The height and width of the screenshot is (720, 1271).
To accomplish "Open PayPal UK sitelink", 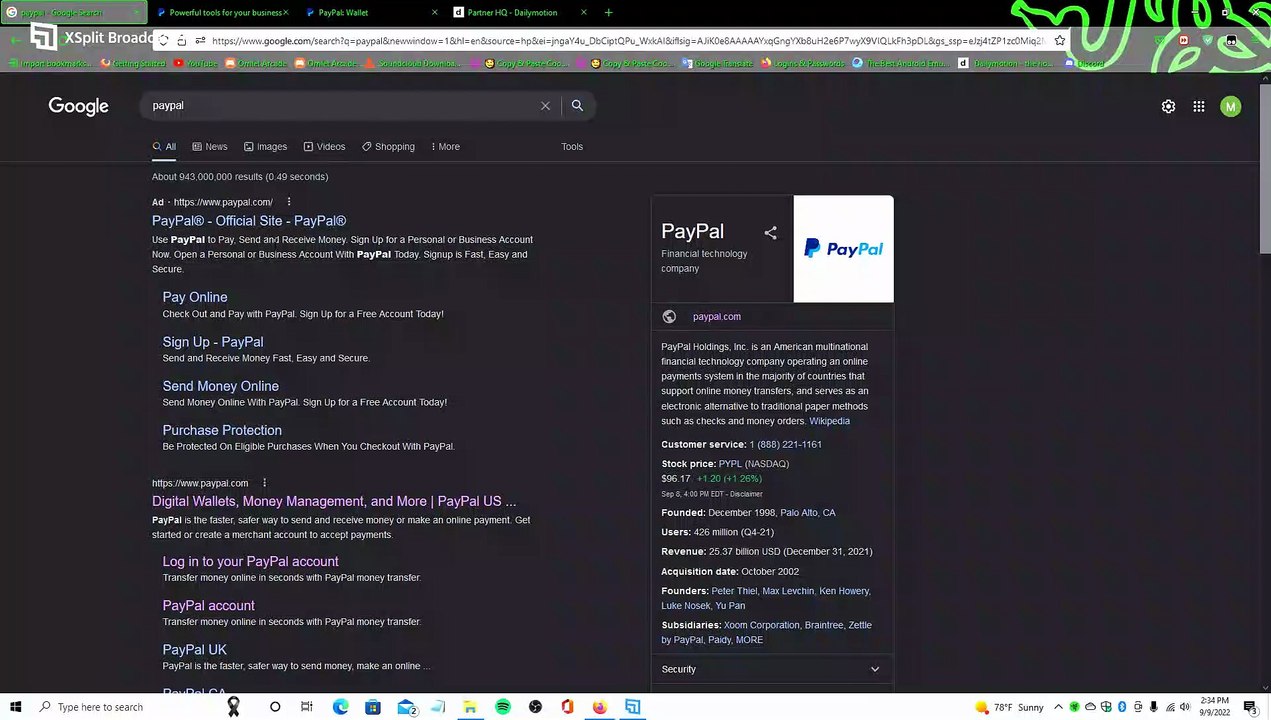I will click(x=195, y=649).
